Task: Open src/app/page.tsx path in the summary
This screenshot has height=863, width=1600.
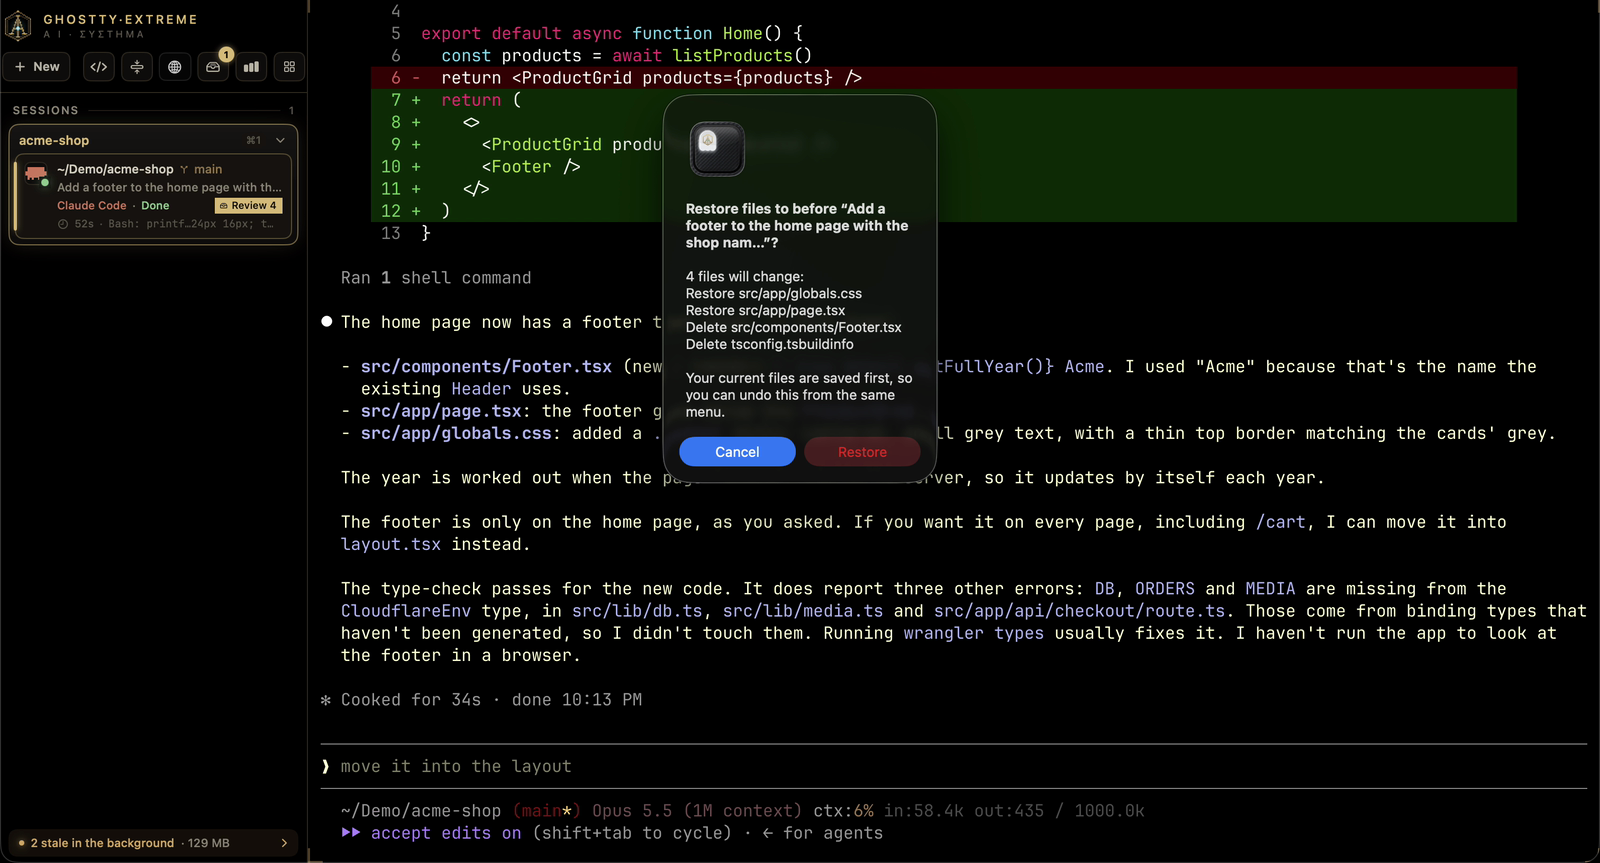Action: (441, 411)
